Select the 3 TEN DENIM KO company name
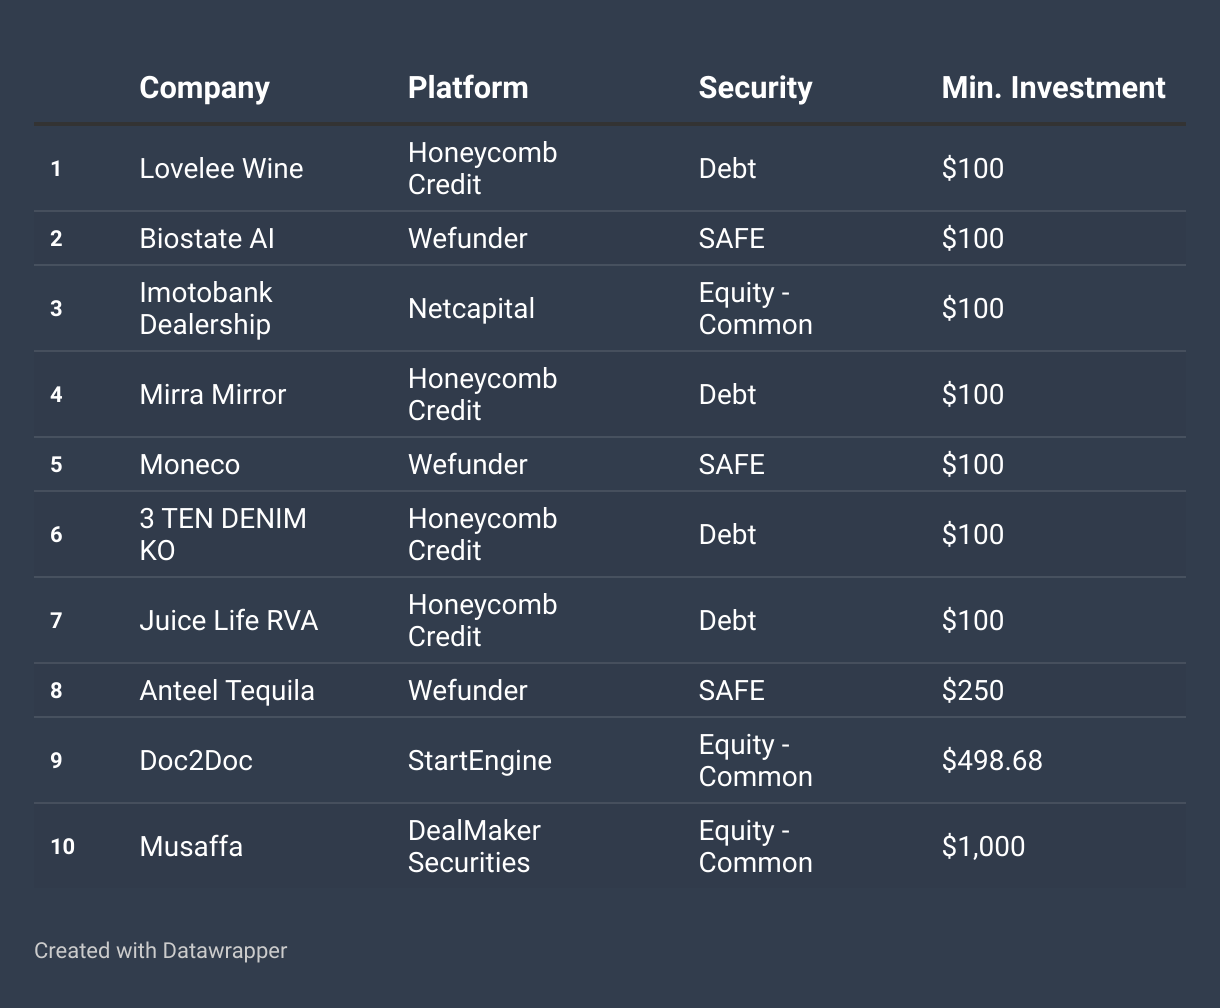Image resolution: width=1220 pixels, height=1008 pixels. (x=223, y=534)
